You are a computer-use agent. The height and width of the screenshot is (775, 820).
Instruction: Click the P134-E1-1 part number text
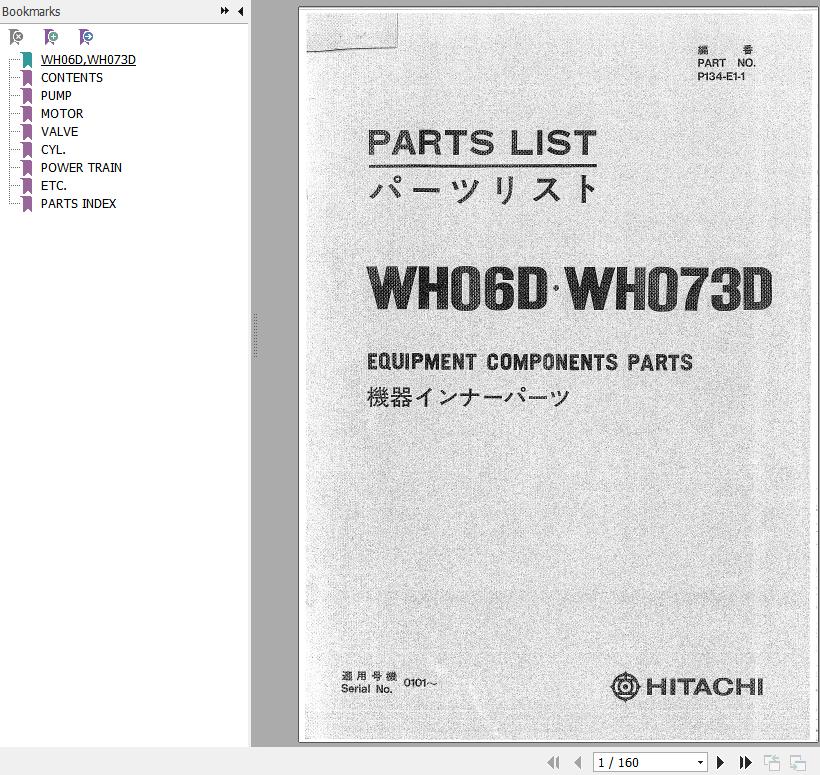pos(721,76)
